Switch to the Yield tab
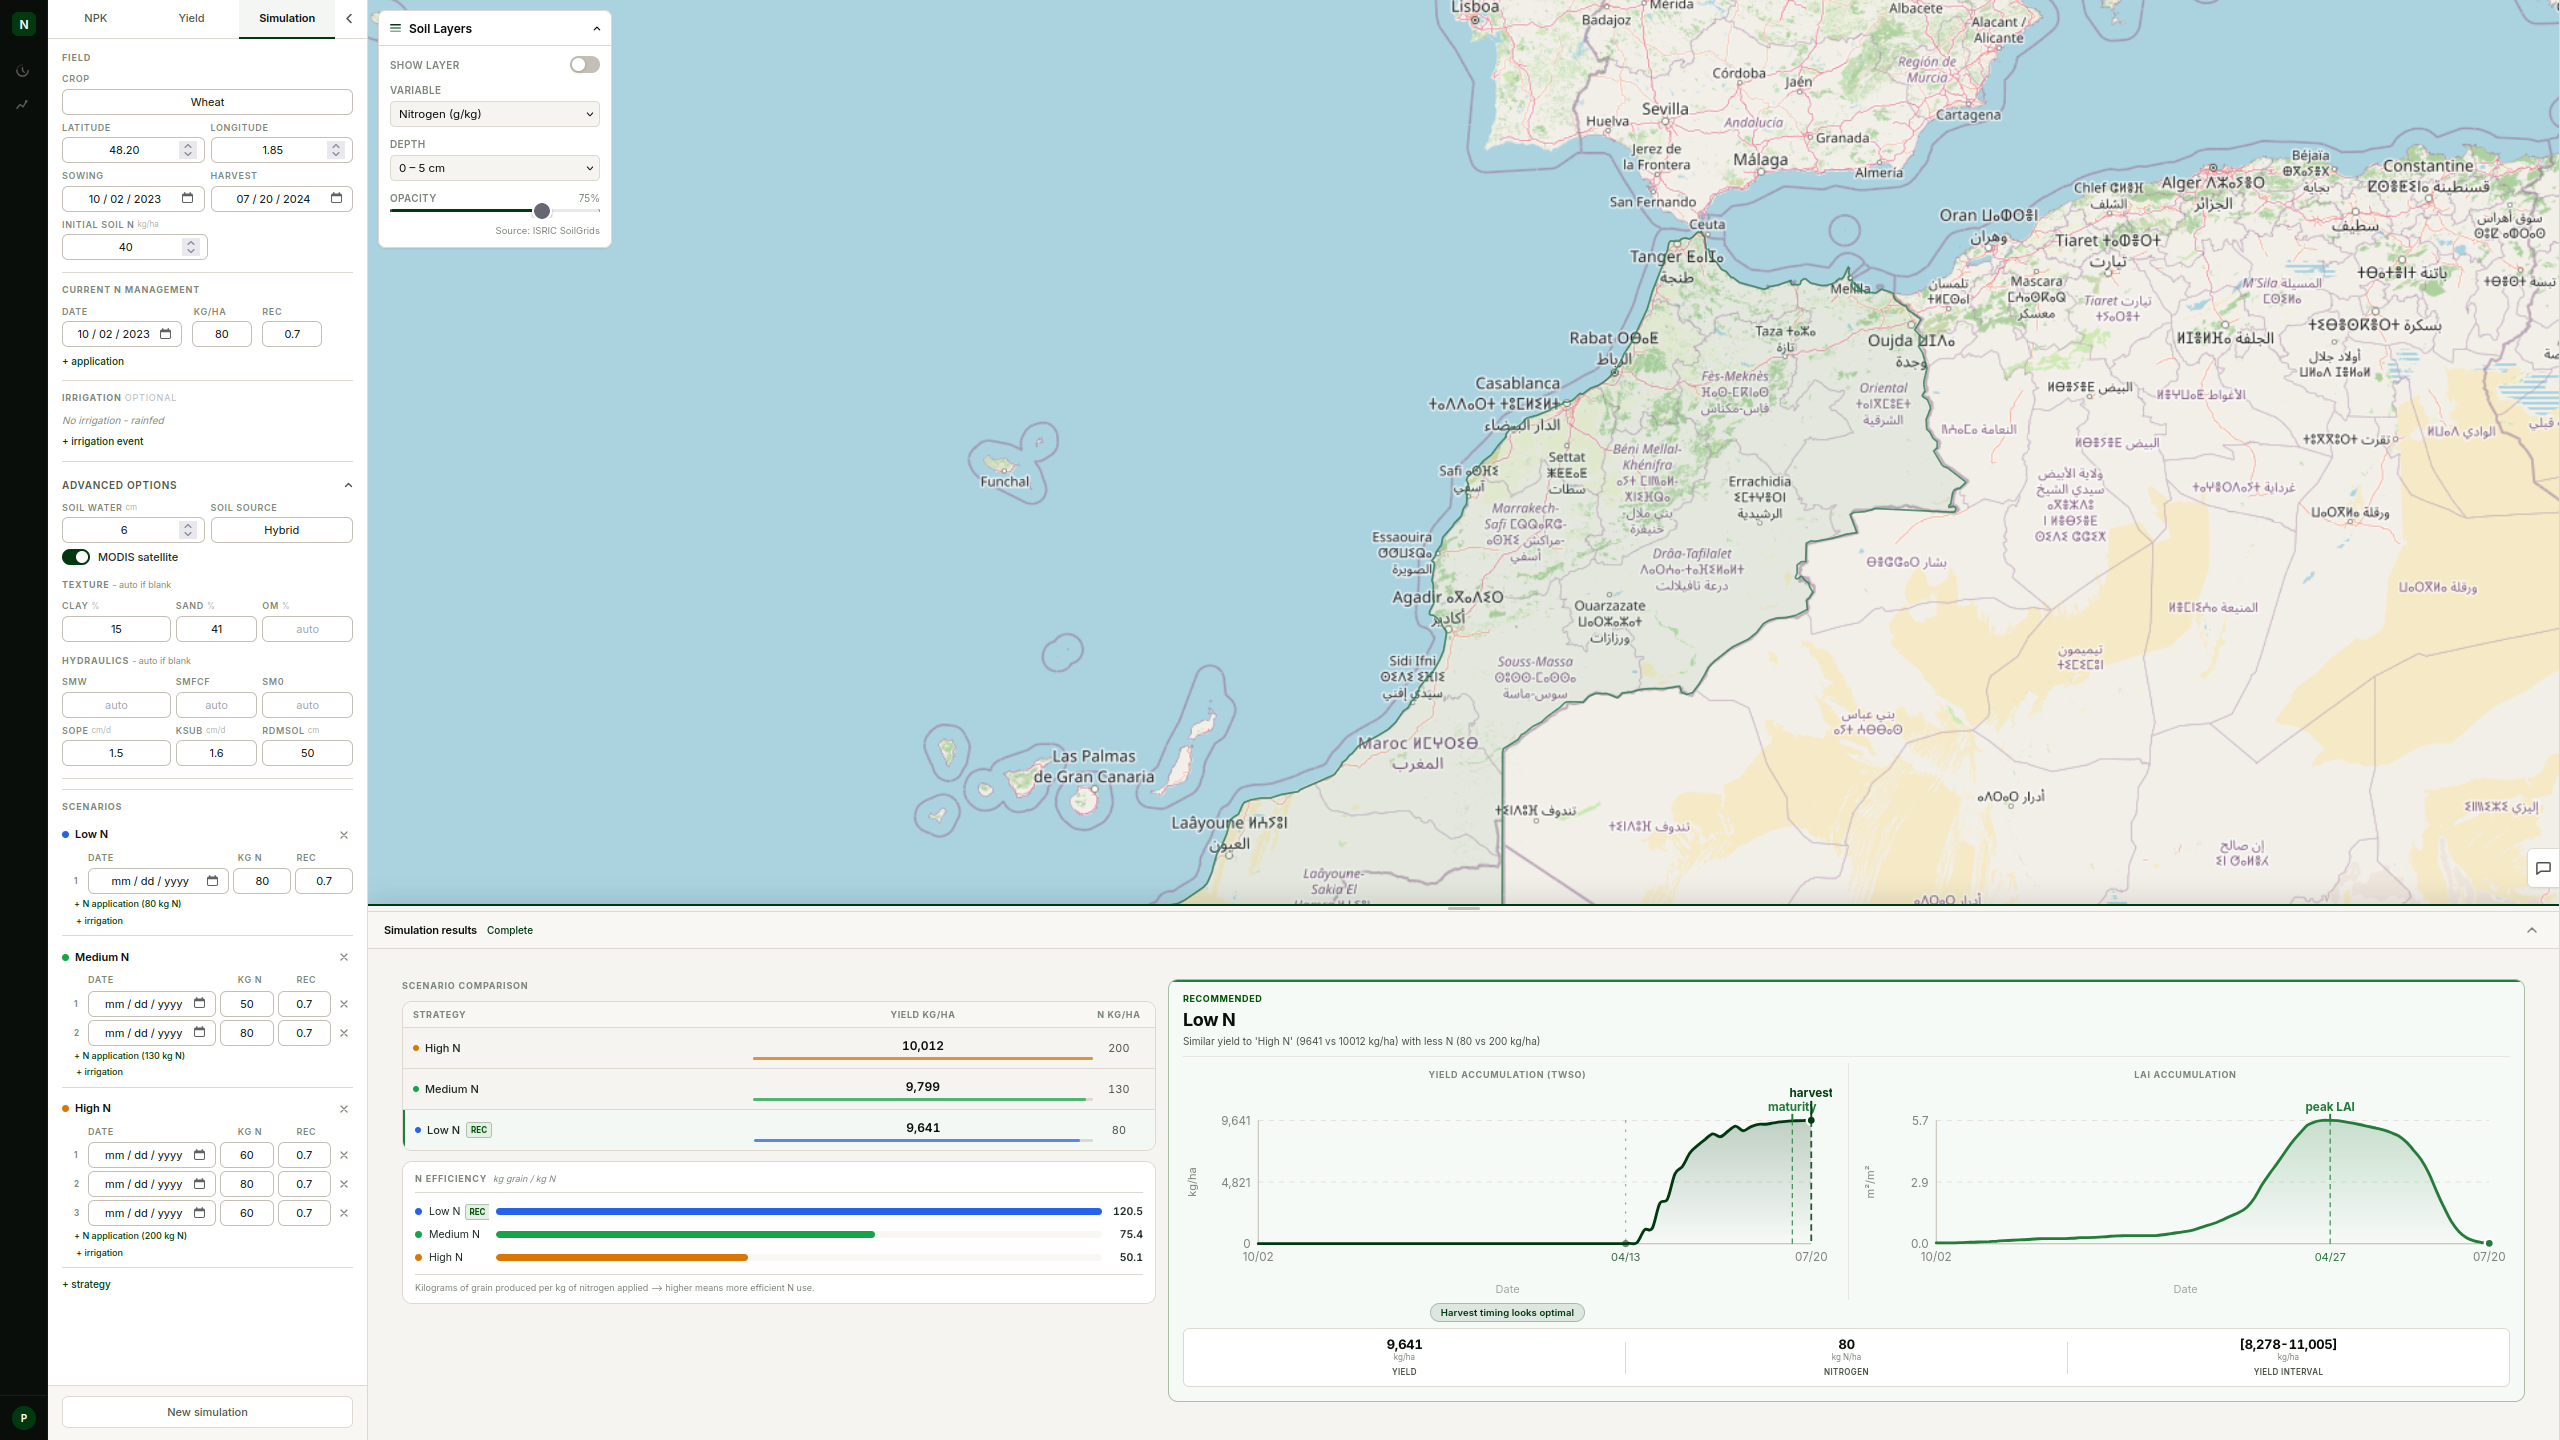The image size is (2560, 1440). point(191,18)
